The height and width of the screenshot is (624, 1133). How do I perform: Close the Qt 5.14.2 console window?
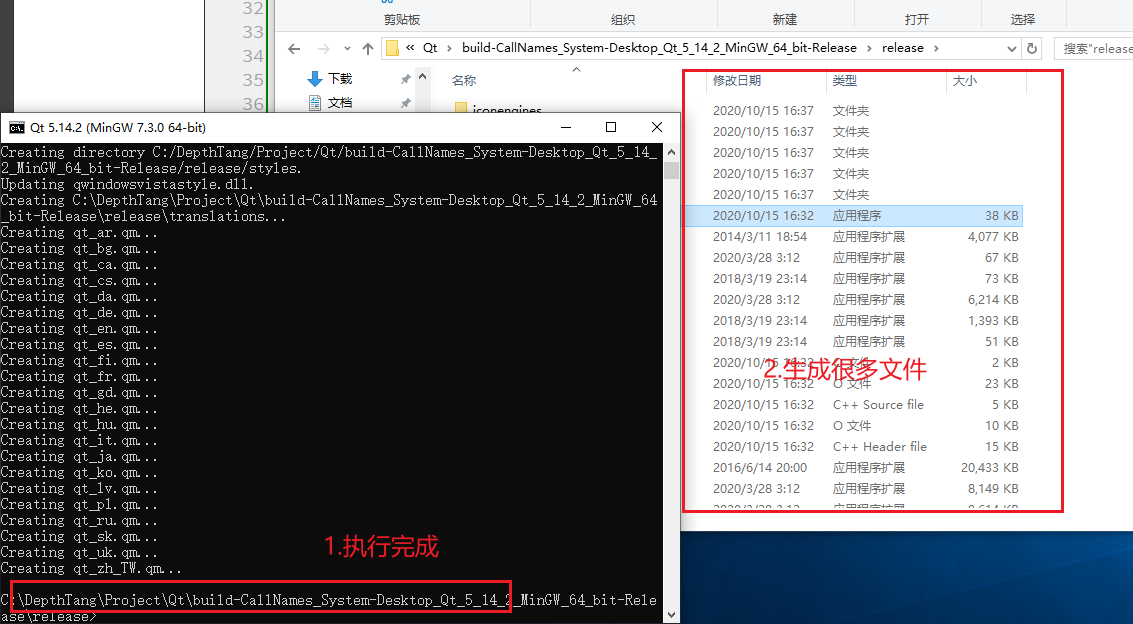(656, 127)
